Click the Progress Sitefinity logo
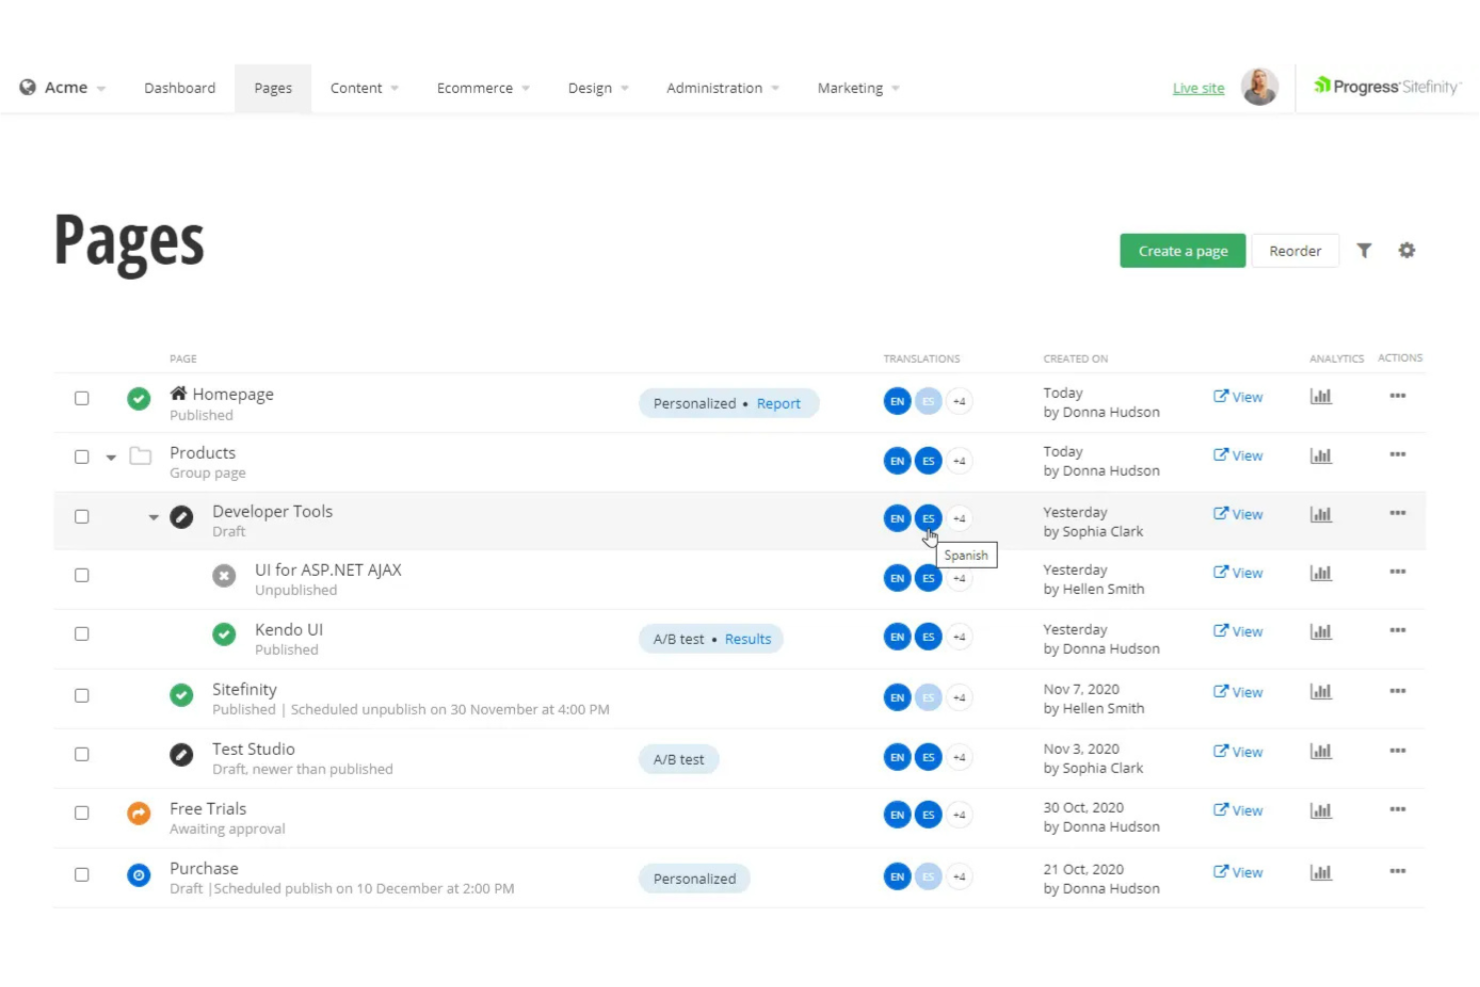The width and height of the screenshot is (1480, 987). [1388, 87]
